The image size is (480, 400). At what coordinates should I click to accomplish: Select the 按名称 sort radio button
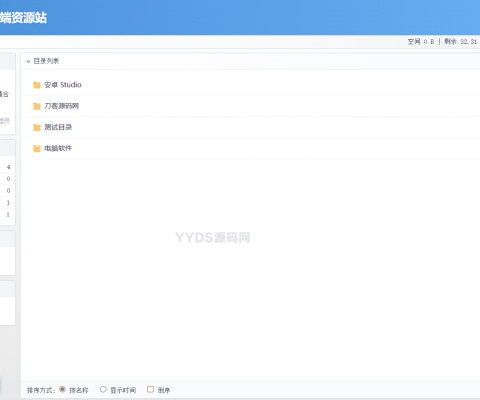[x=62, y=389]
